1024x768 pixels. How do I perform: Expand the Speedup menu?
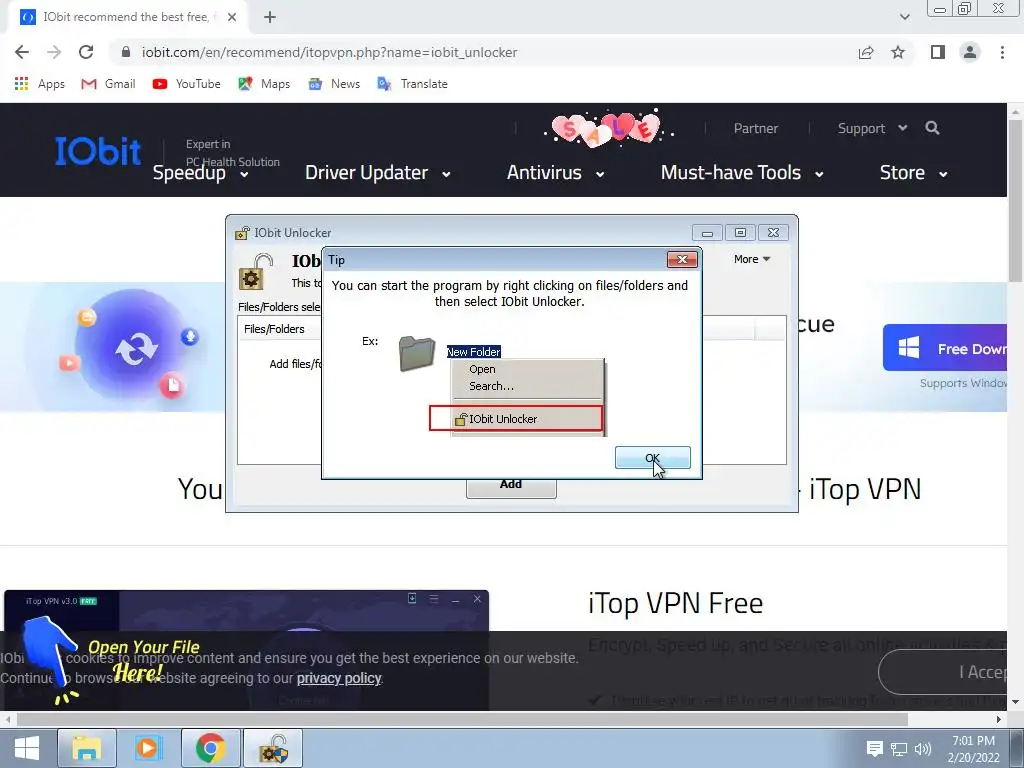(200, 173)
